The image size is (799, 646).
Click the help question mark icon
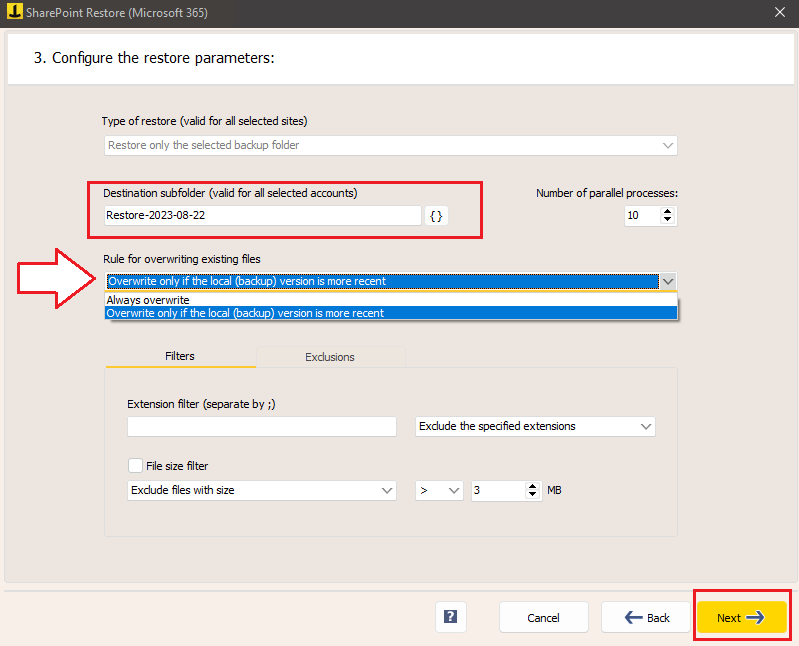click(451, 617)
